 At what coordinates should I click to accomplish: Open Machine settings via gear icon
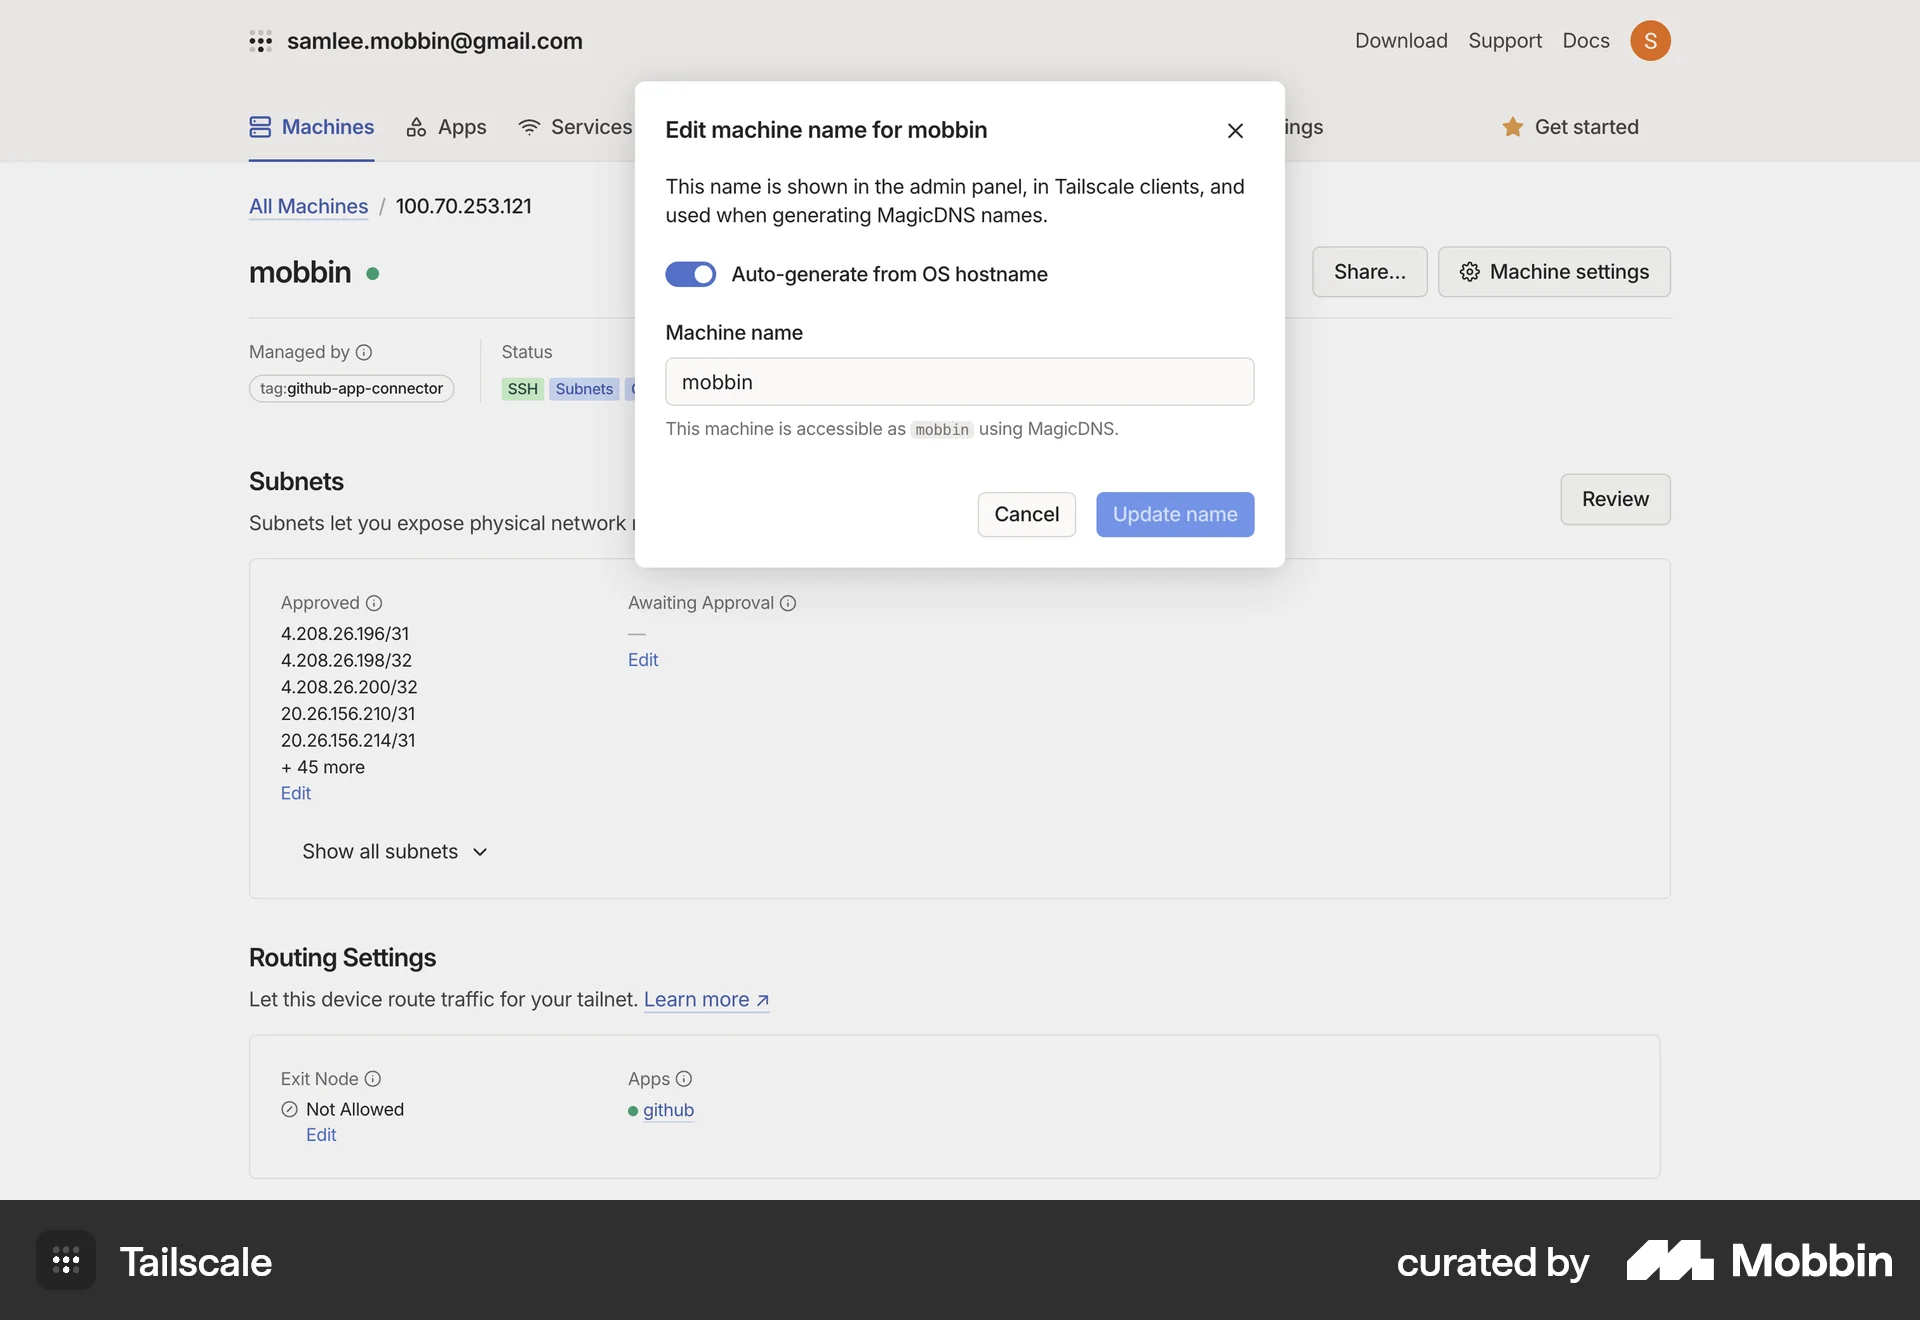1469,272
